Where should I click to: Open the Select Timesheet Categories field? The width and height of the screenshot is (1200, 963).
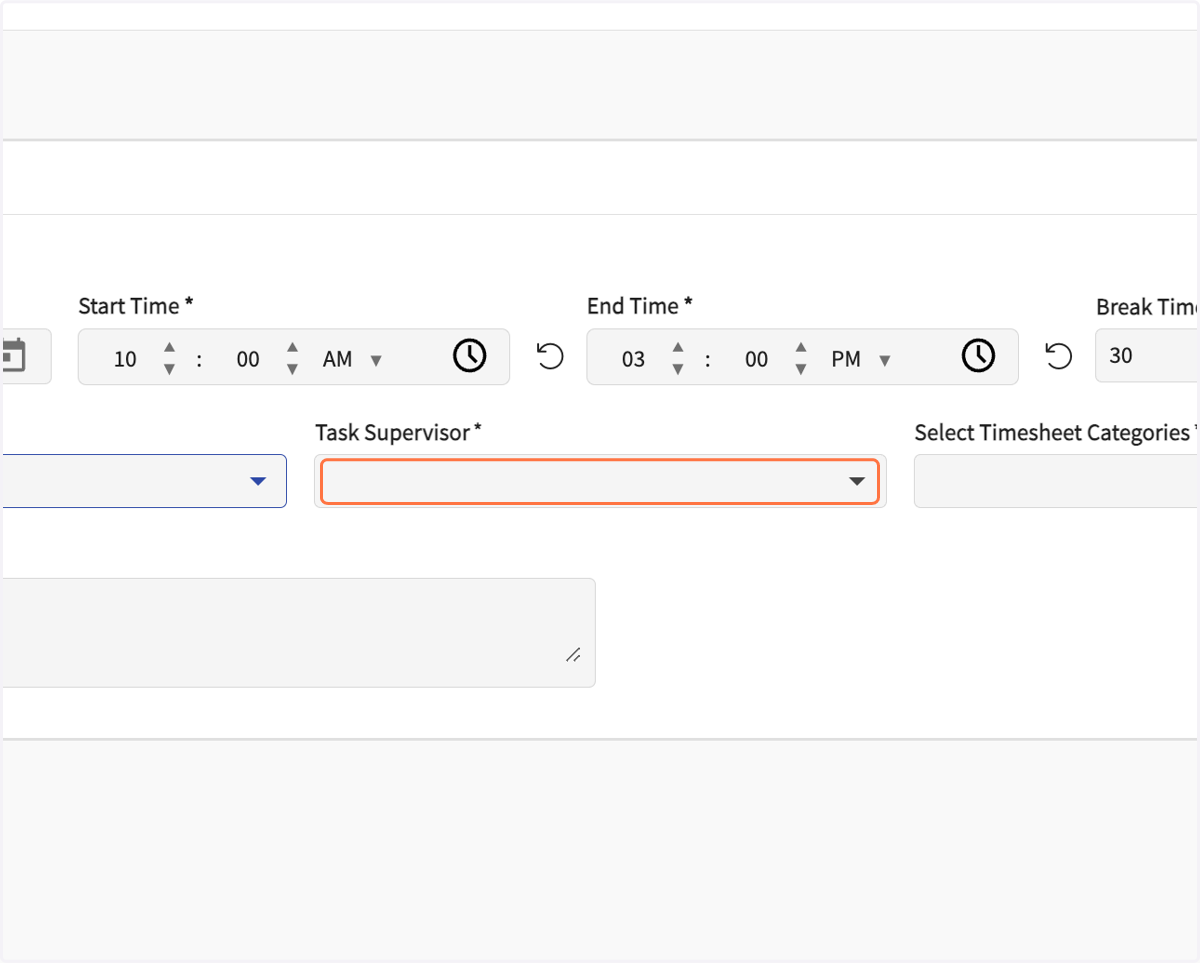point(1057,481)
